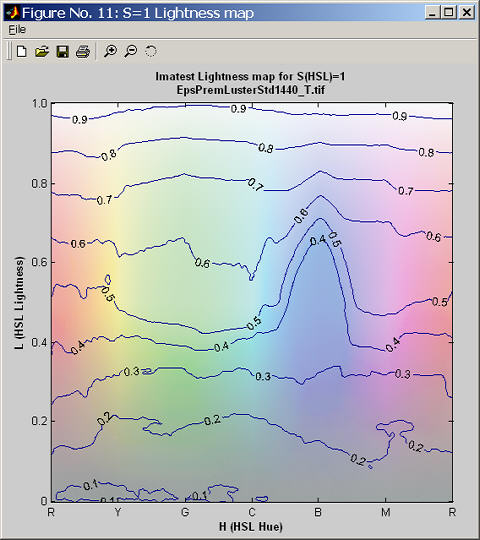Maximize the Figure No. 11 window
The image size is (480, 540).
coord(449,13)
